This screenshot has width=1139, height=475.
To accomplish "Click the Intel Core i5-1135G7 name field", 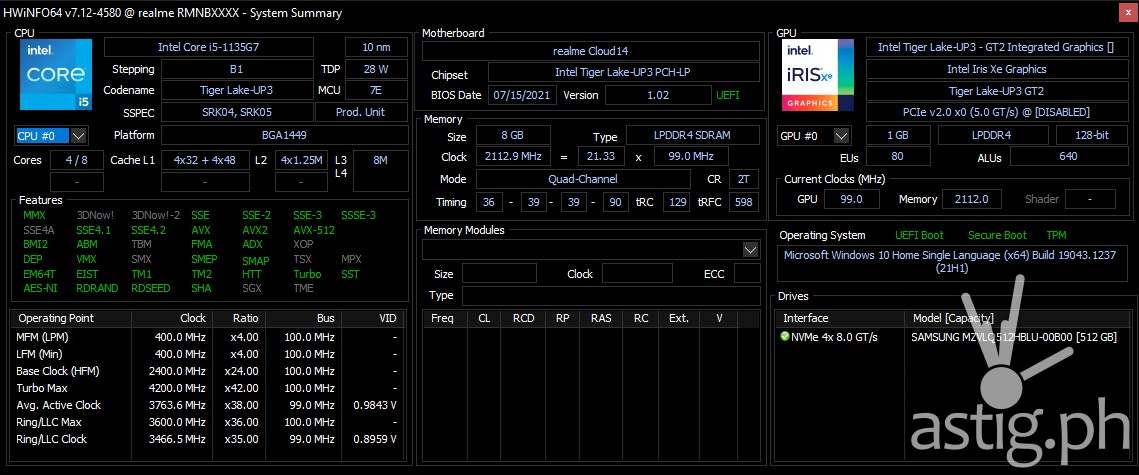I will (208, 47).
